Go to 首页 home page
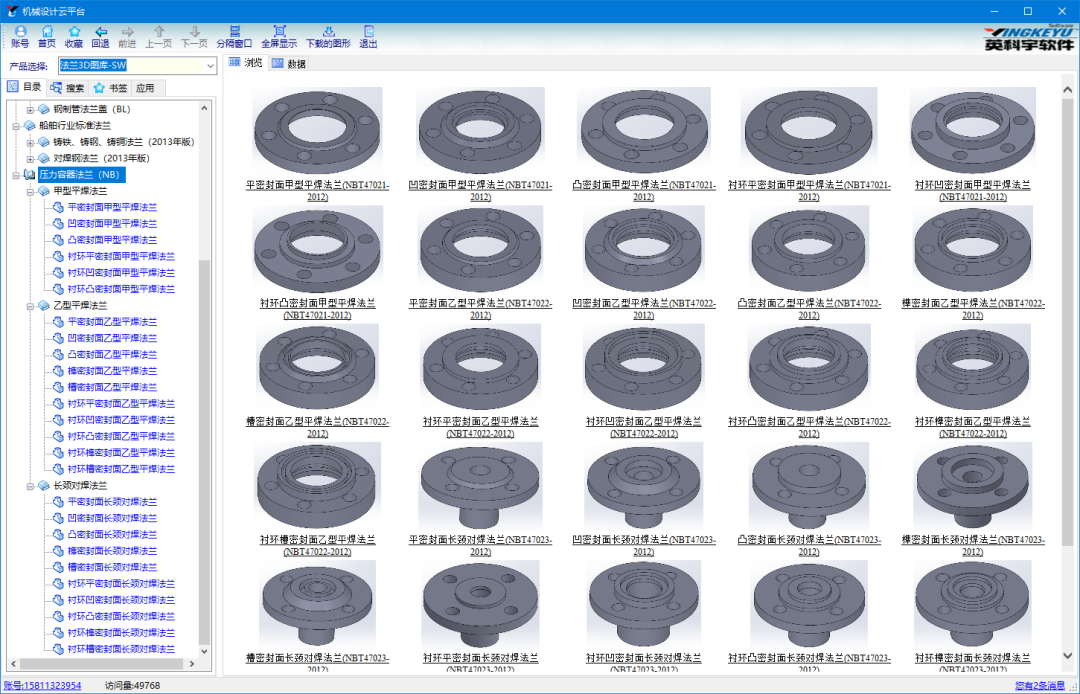Viewport: 1080px width, 694px height. (x=47, y=36)
